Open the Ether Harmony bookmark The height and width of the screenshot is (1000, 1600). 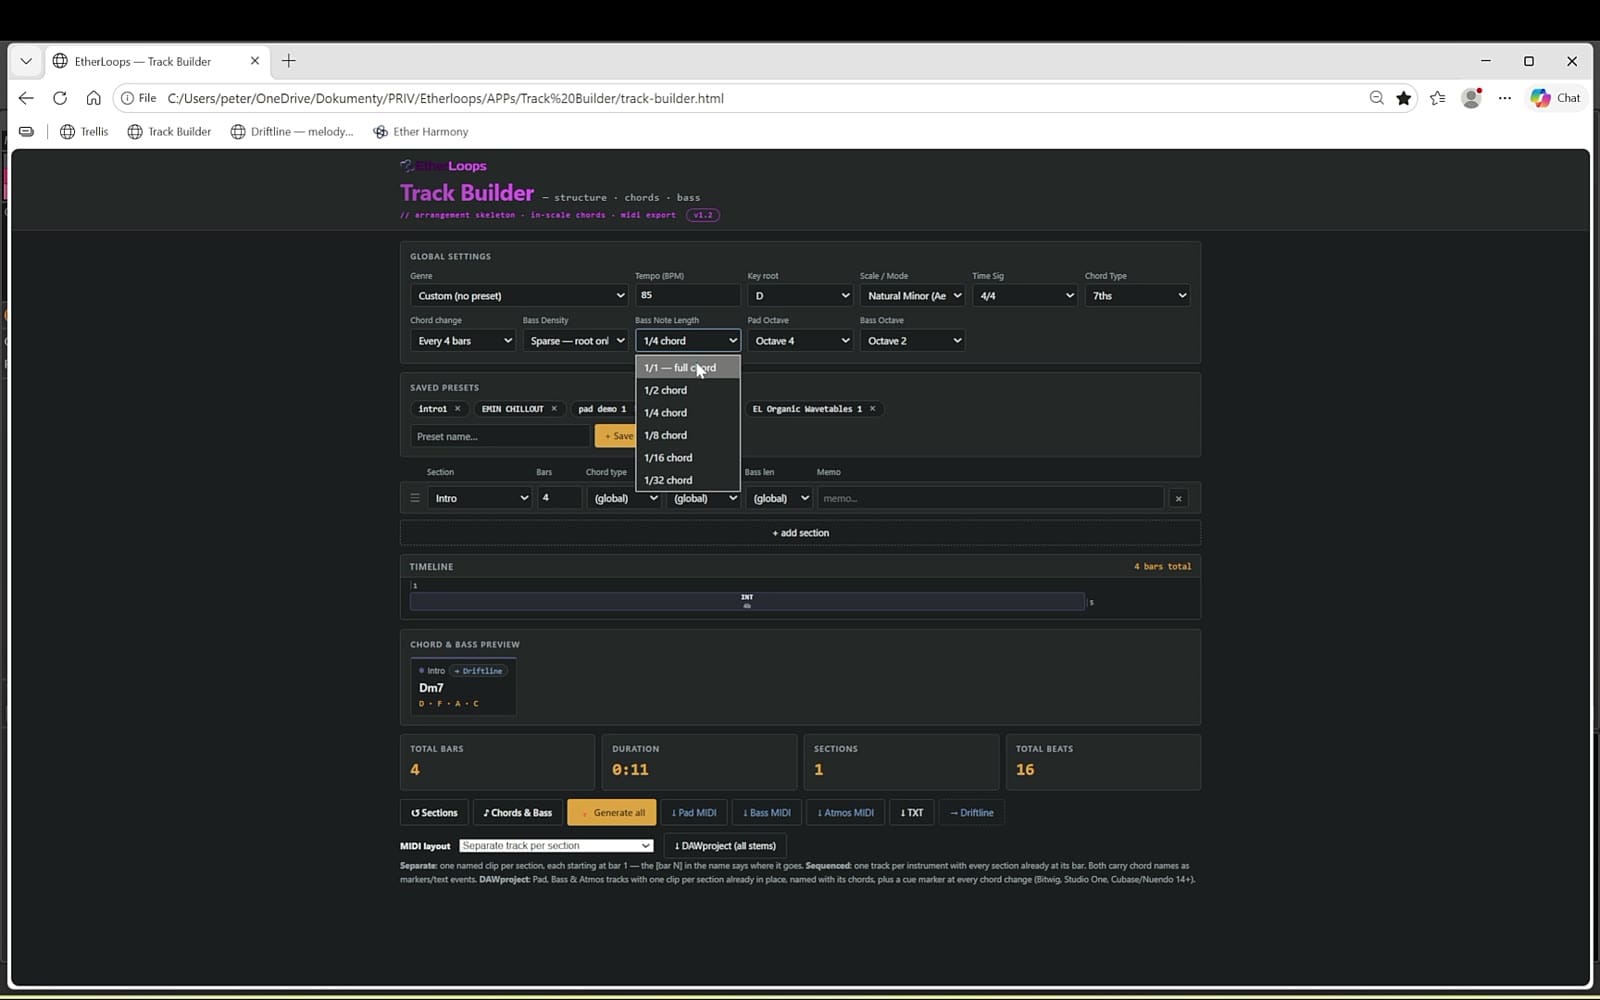coord(420,132)
